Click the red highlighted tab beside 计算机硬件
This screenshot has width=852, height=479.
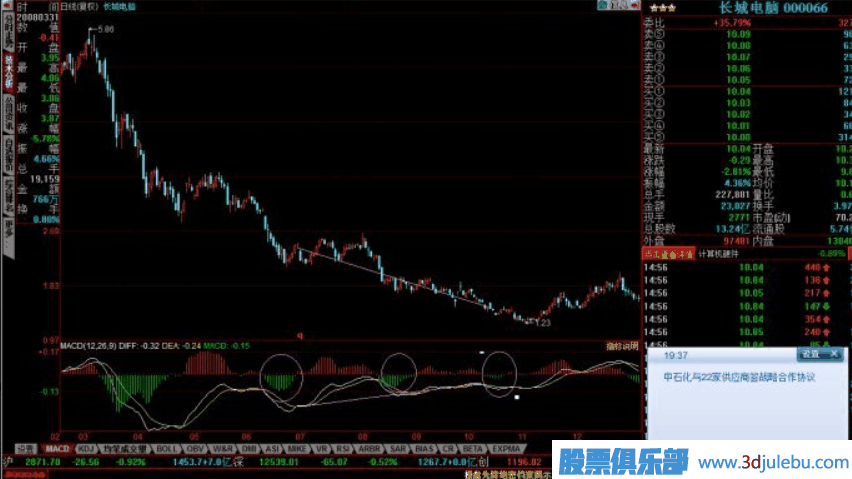pos(668,254)
